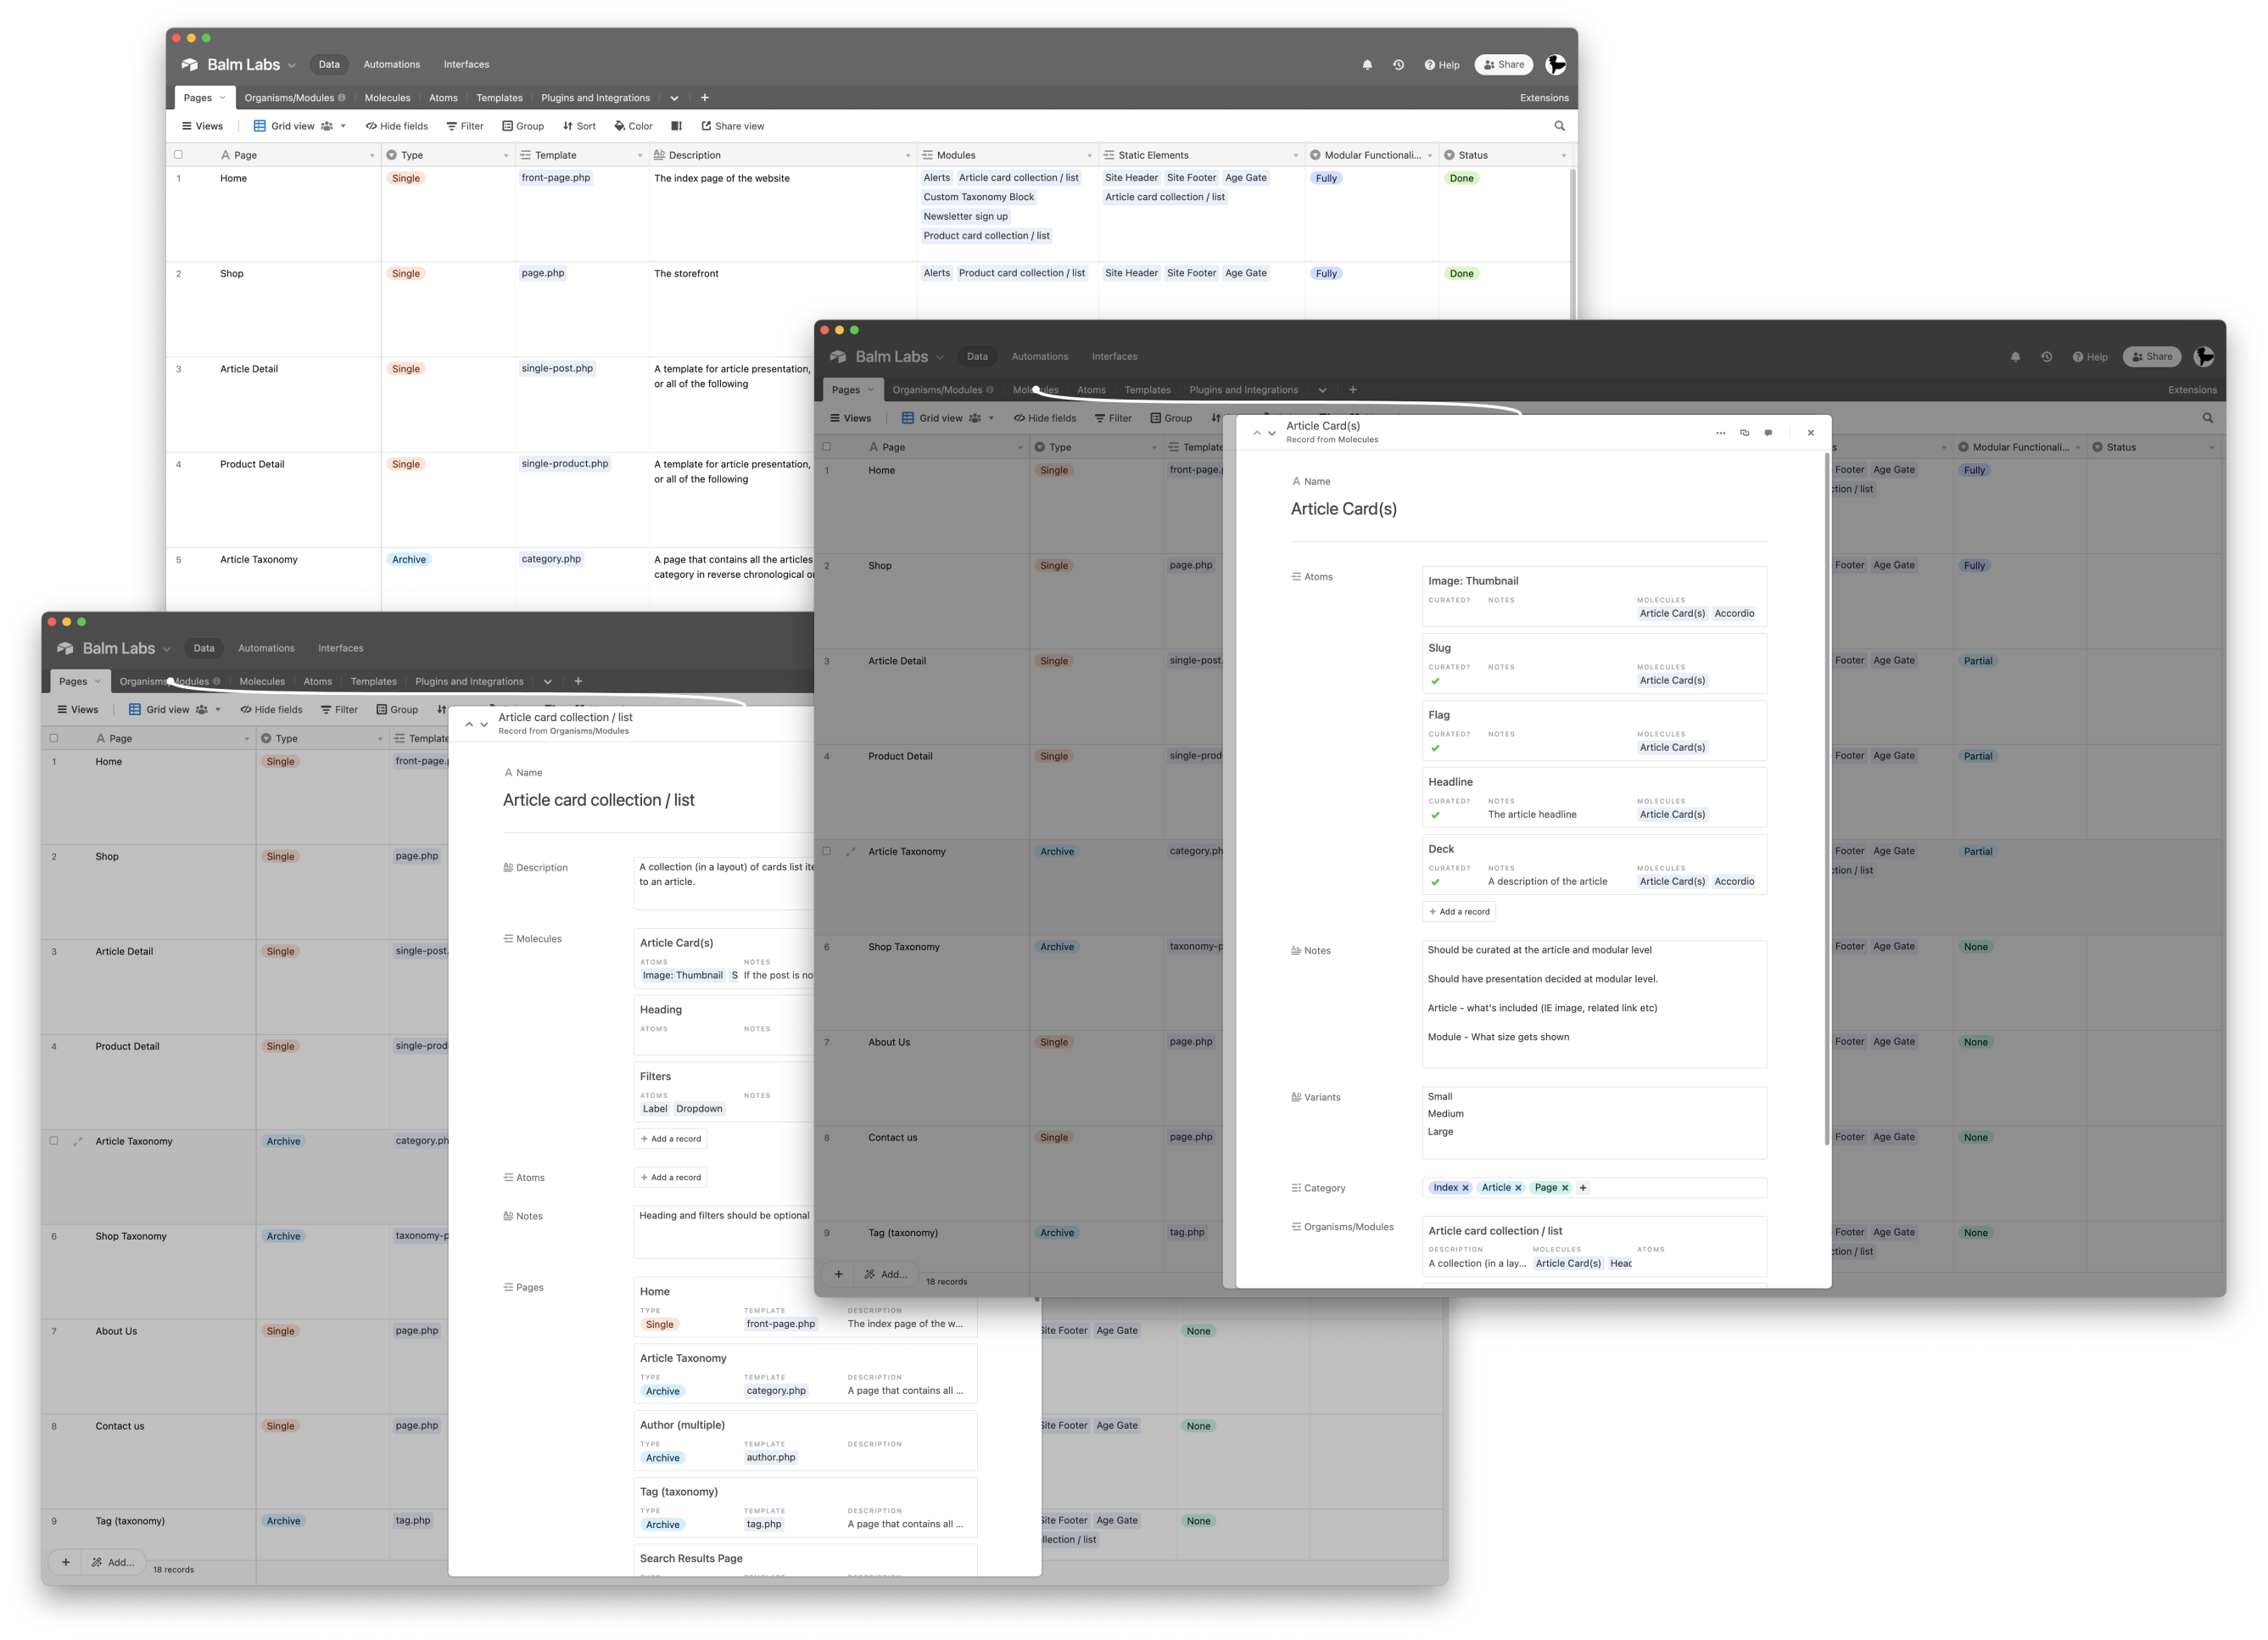Open more options in Article Card(s) record
Screen dimensions: 2268x1640
(1720, 433)
